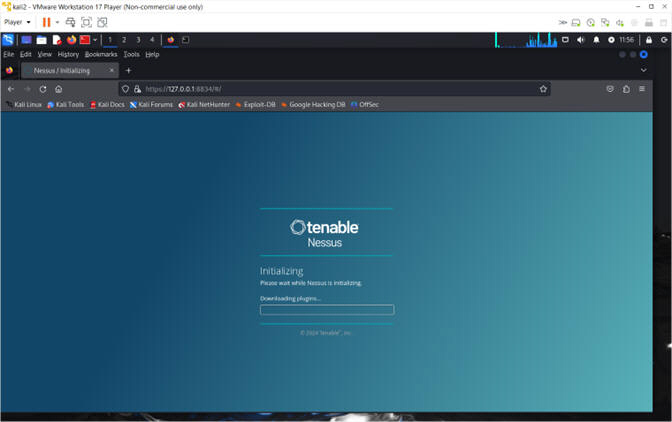Screen dimensions: 672x422
Task: Click VMware sound card device icon
Action: click(x=620, y=22)
